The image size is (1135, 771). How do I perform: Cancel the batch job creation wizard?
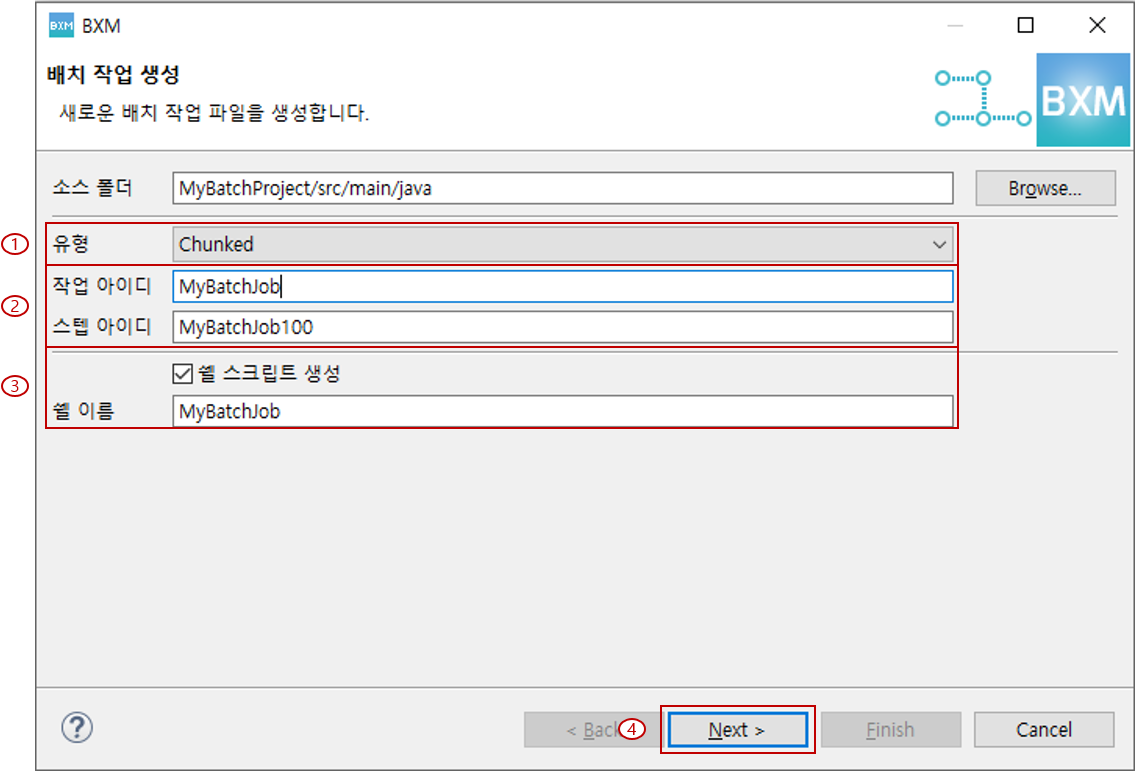pos(1044,729)
